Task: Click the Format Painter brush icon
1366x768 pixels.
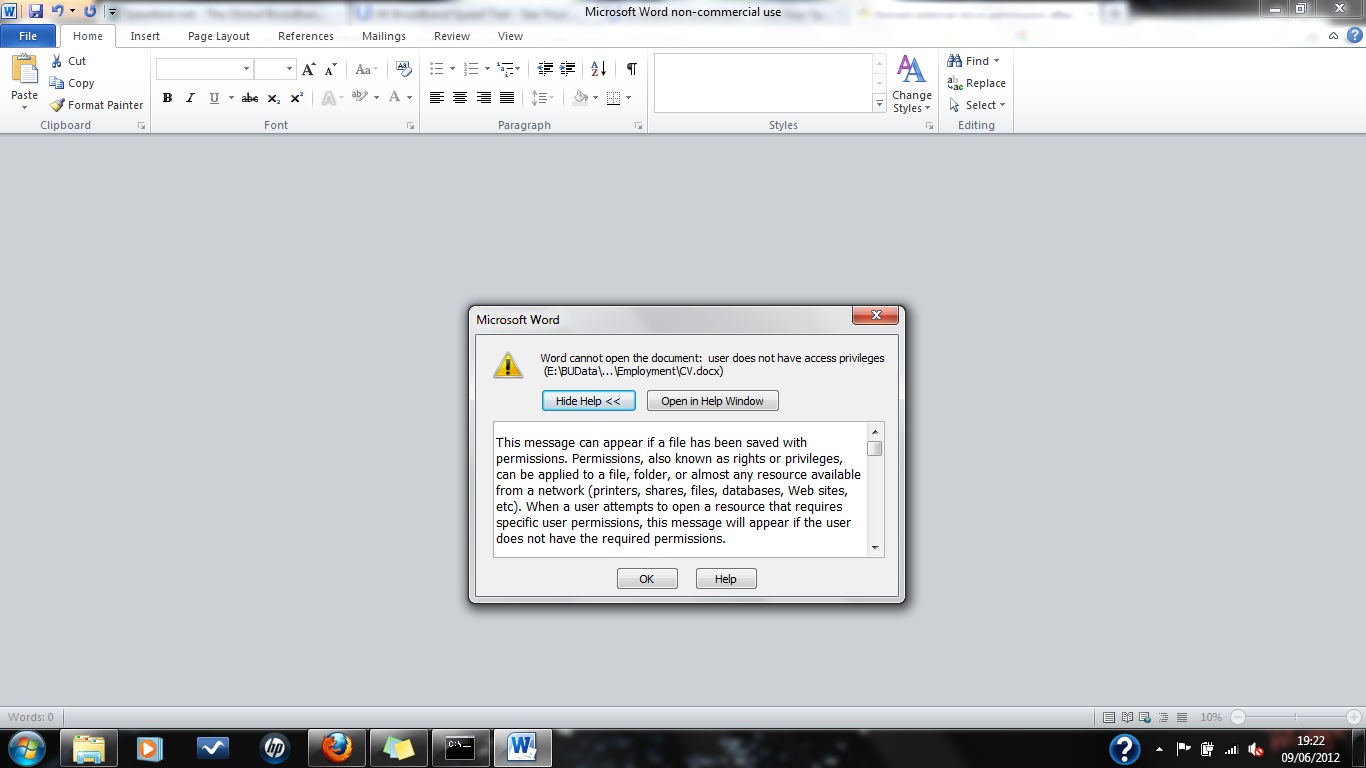Action: coord(57,105)
